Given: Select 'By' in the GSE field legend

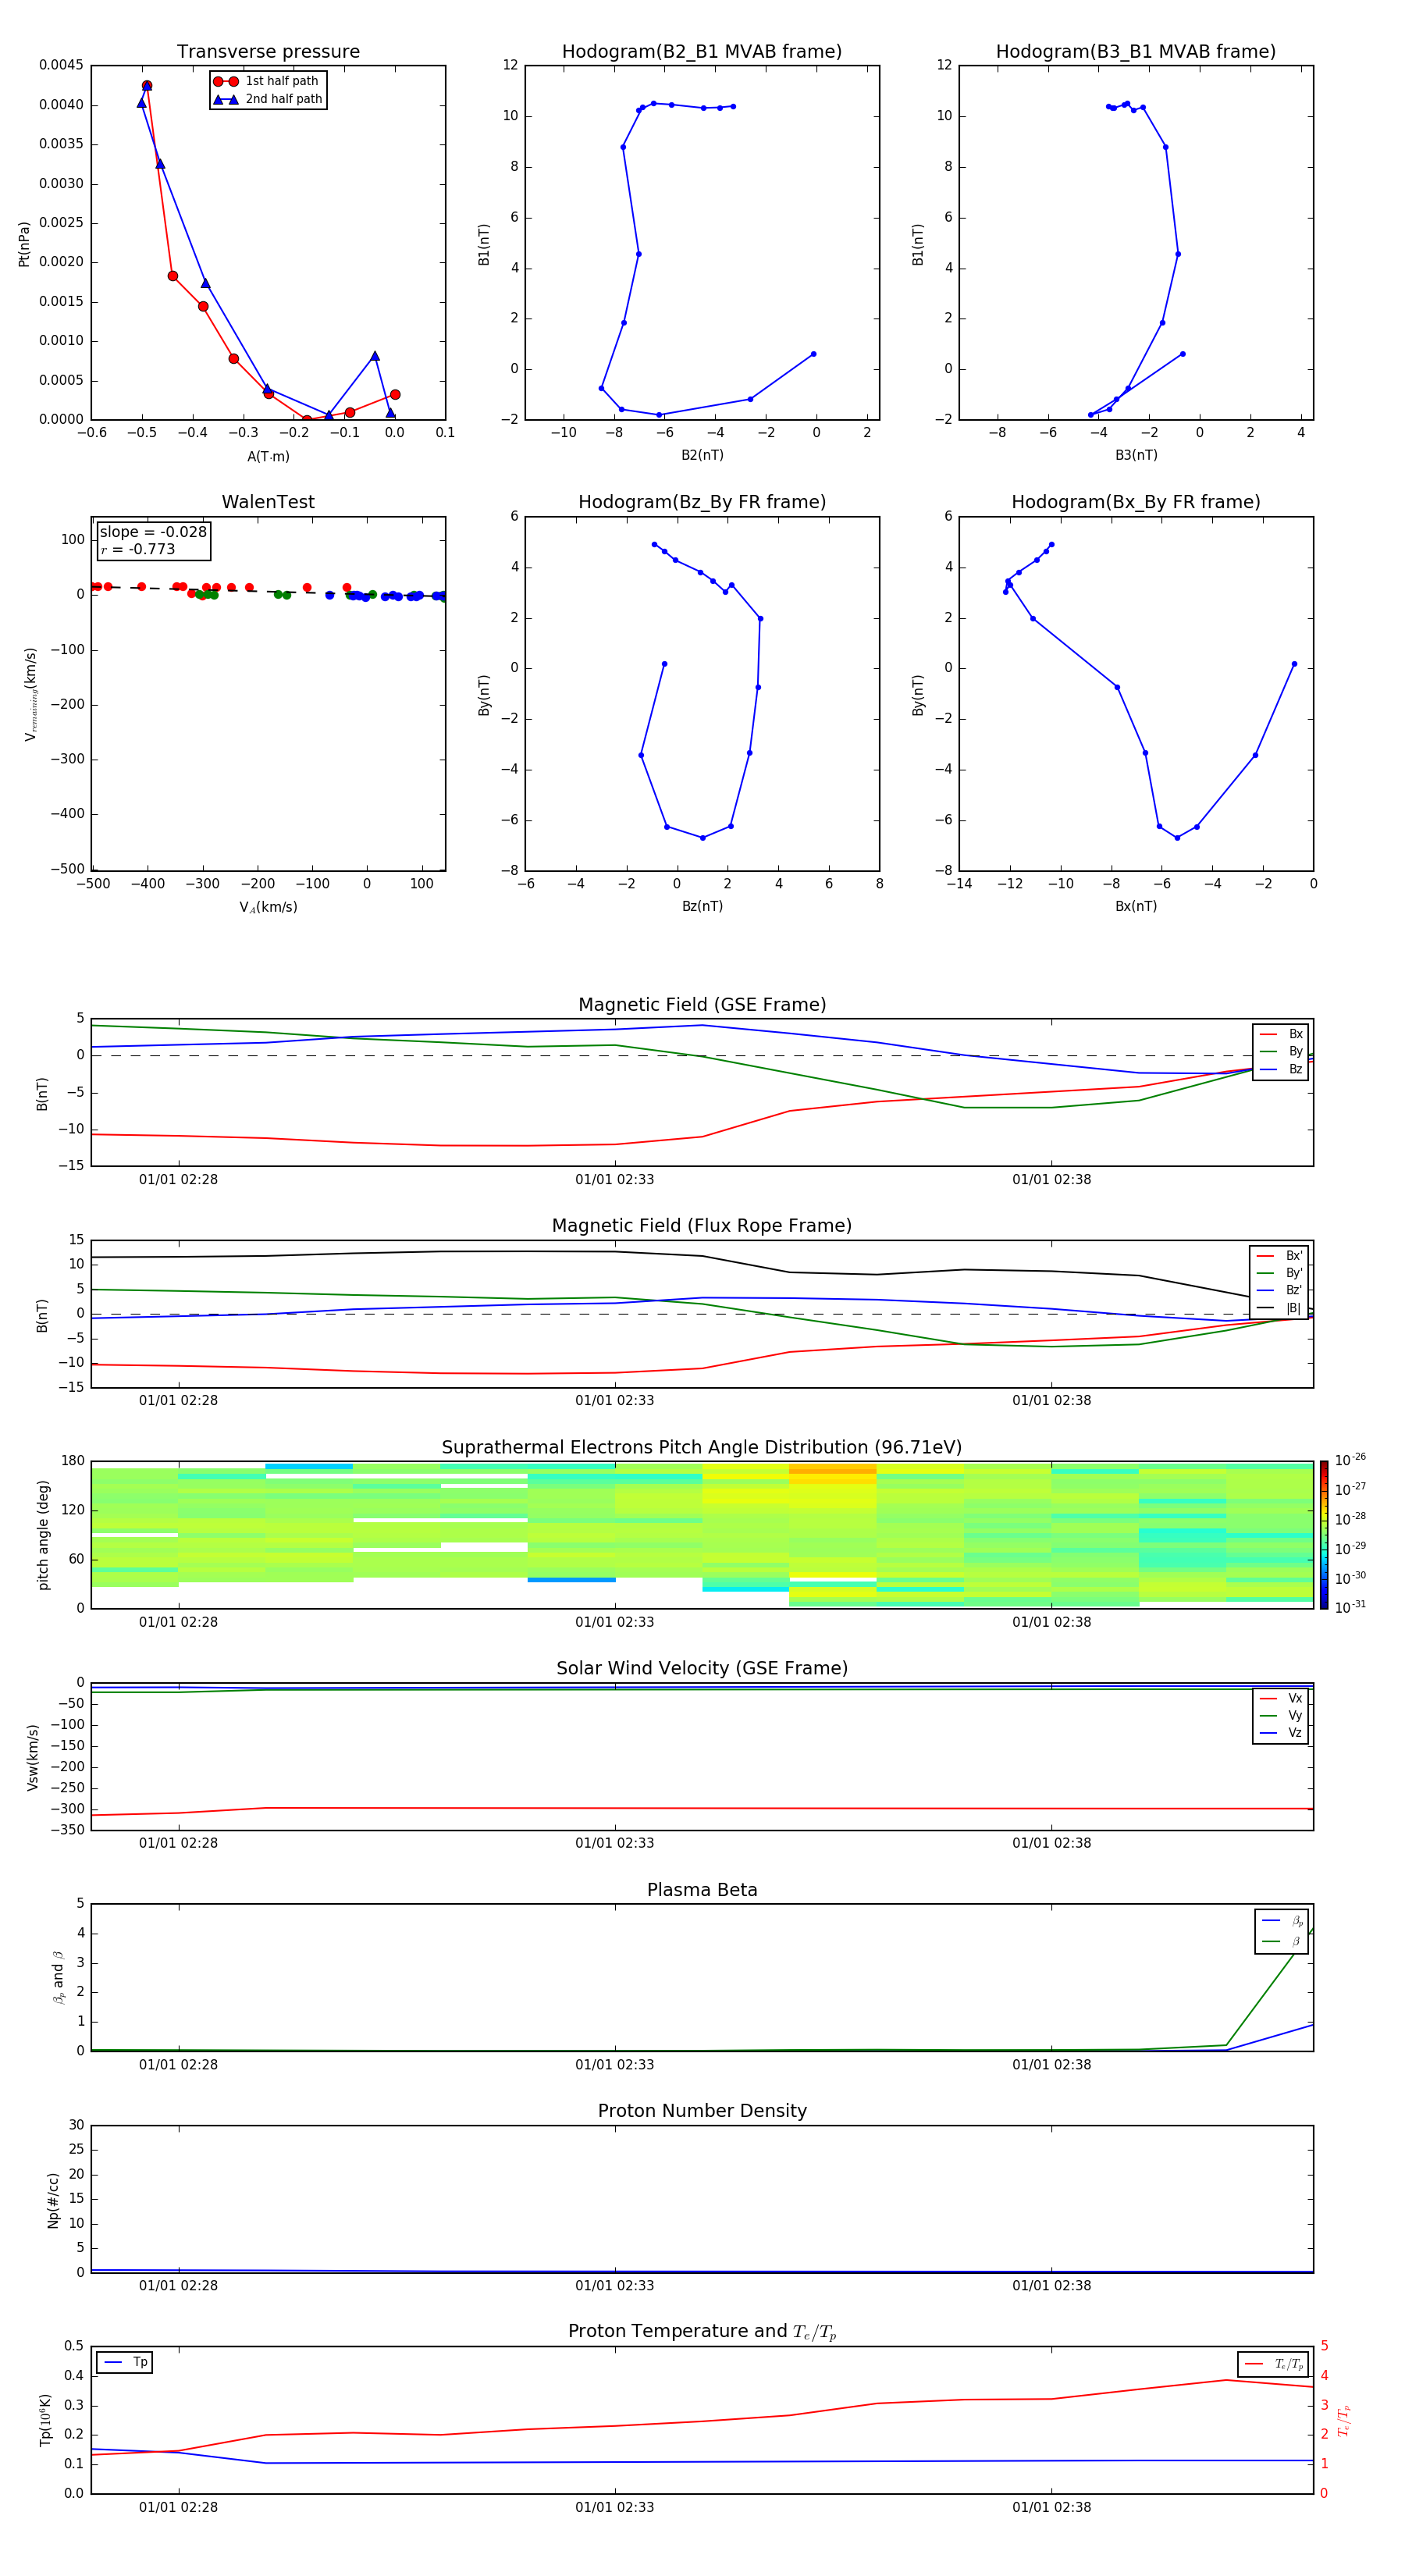Looking at the screenshot, I should pos(1281,1051).
